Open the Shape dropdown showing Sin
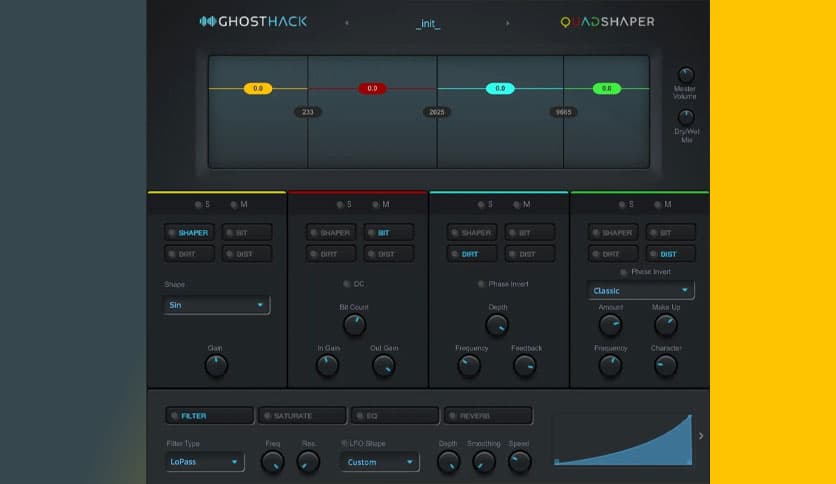This screenshot has width=836, height=484. coord(216,305)
